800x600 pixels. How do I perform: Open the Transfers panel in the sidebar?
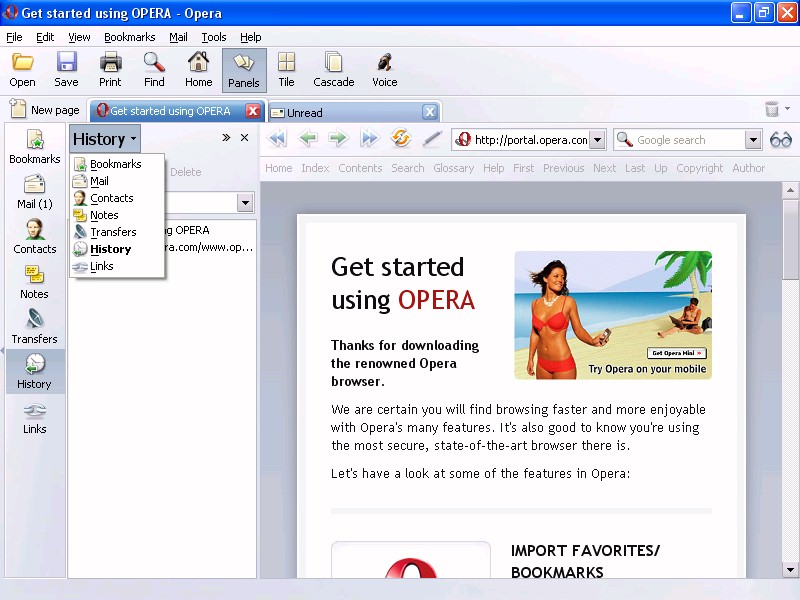coord(34,326)
